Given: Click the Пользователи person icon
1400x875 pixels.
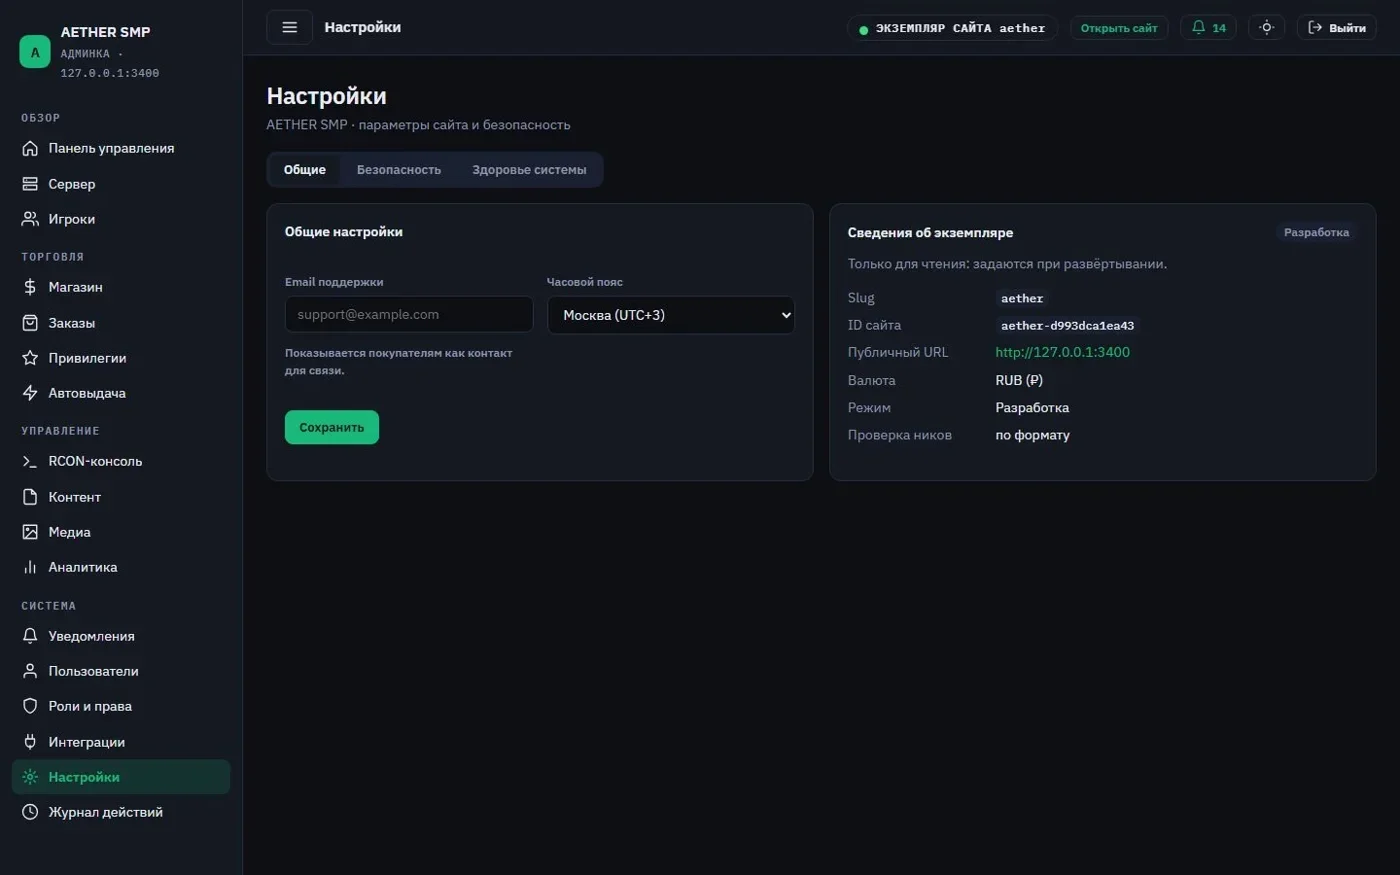Looking at the screenshot, I should tap(30, 671).
